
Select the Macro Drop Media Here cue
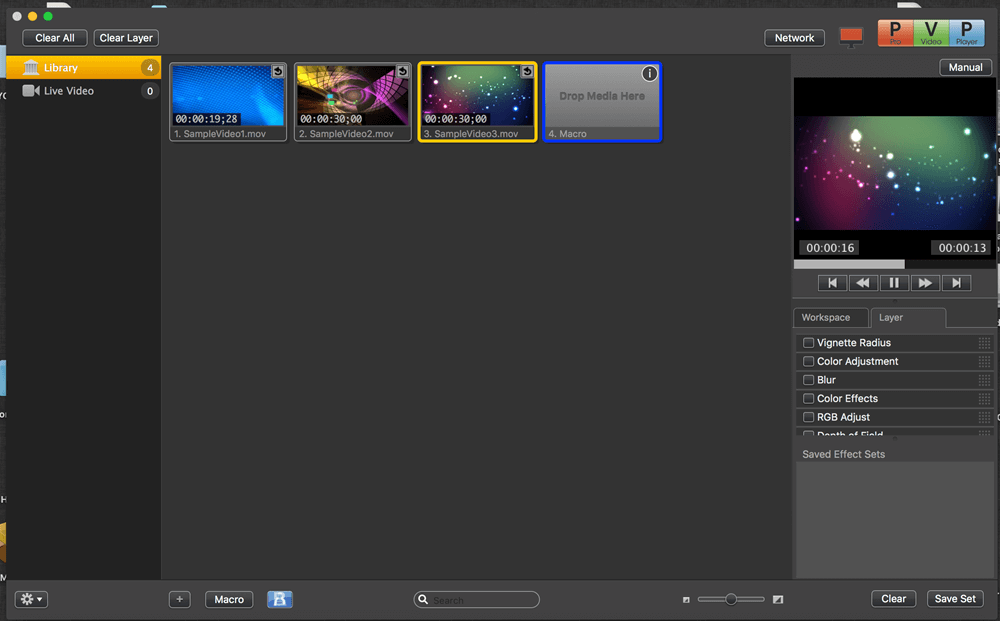[x=602, y=102]
